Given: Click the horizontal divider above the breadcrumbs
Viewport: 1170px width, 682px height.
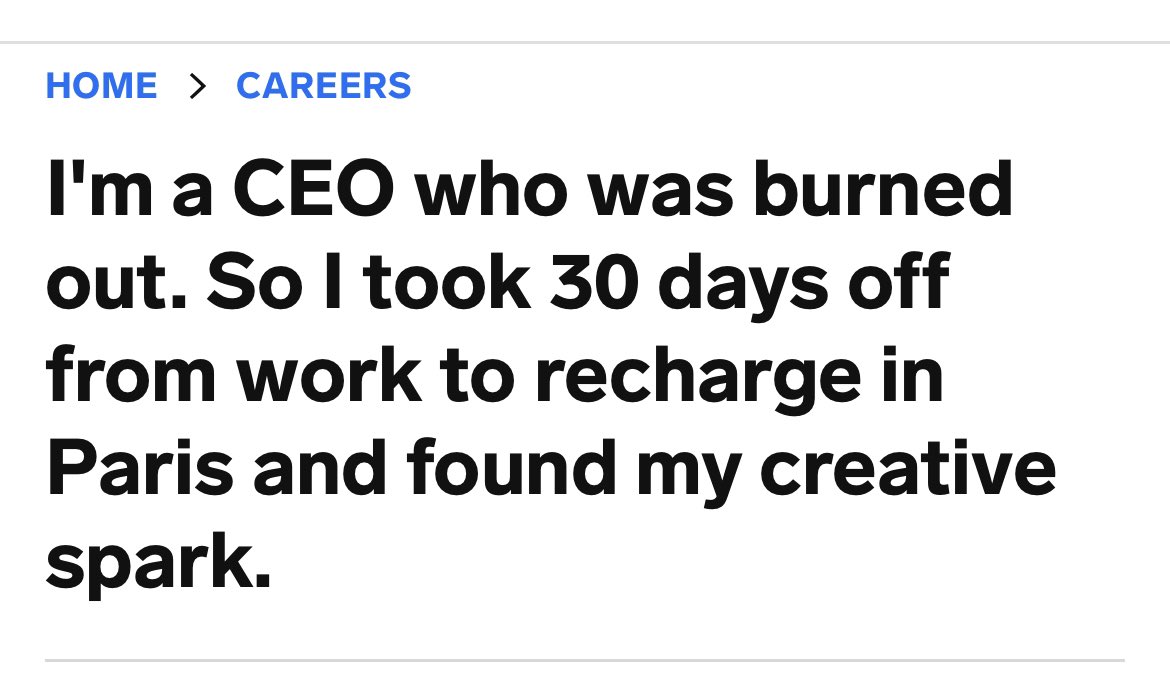Looking at the screenshot, I should [585, 43].
